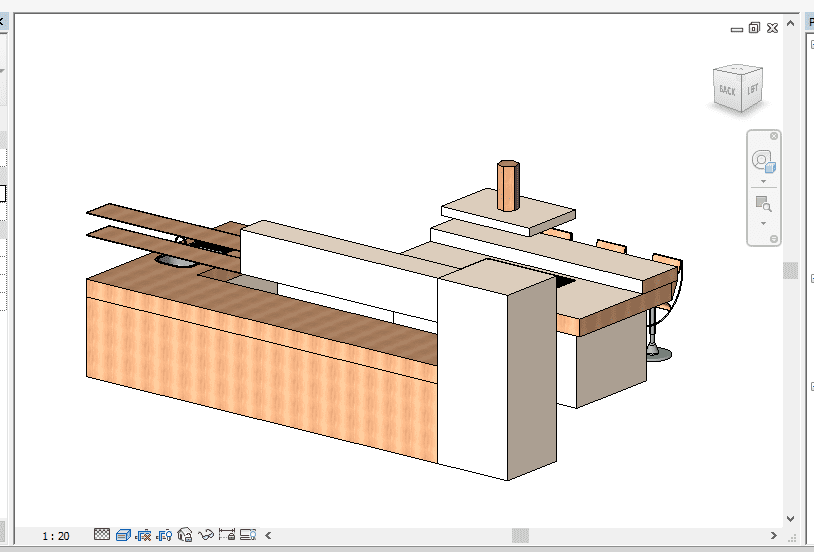This screenshot has height=552, width=814.
Task: Toggle Show Crop Region icon with lightbulb
Action: (x=165, y=535)
